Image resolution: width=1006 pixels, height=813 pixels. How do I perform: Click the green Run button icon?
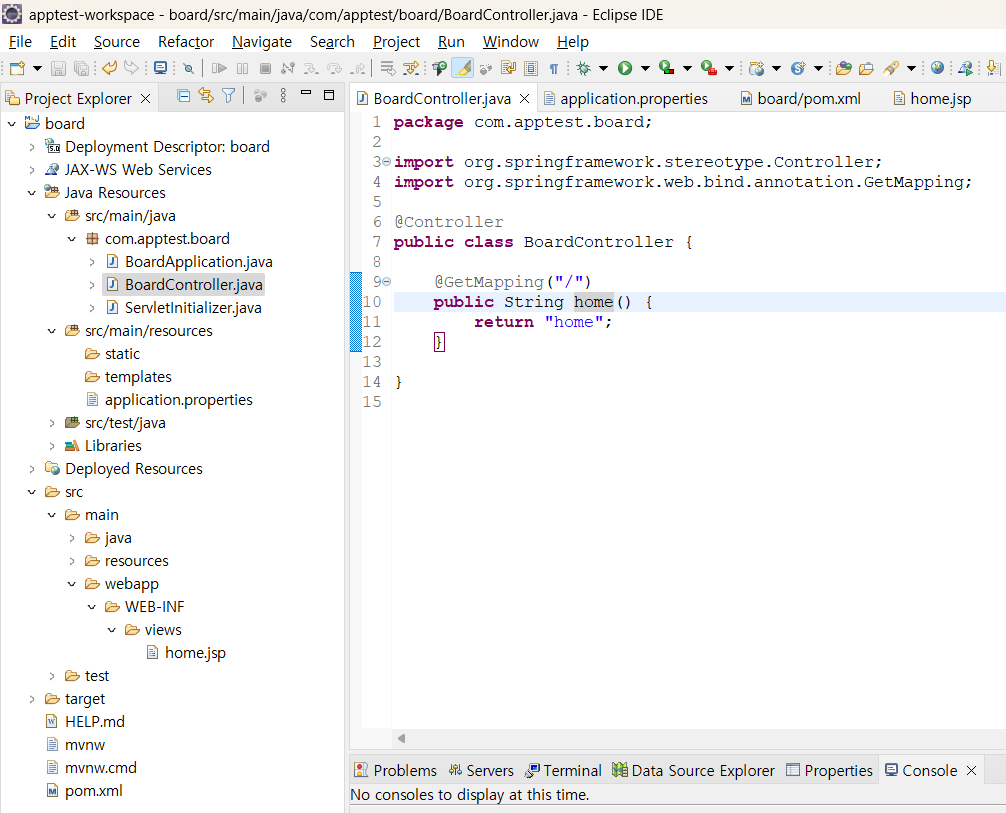click(x=625, y=68)
